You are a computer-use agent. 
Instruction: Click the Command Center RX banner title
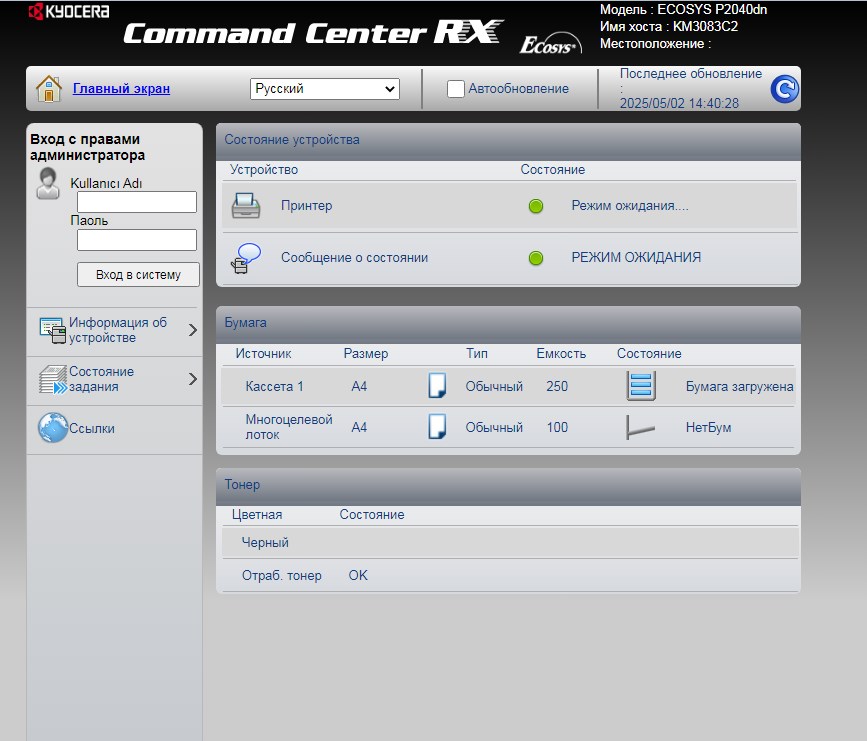pos(313,33)
